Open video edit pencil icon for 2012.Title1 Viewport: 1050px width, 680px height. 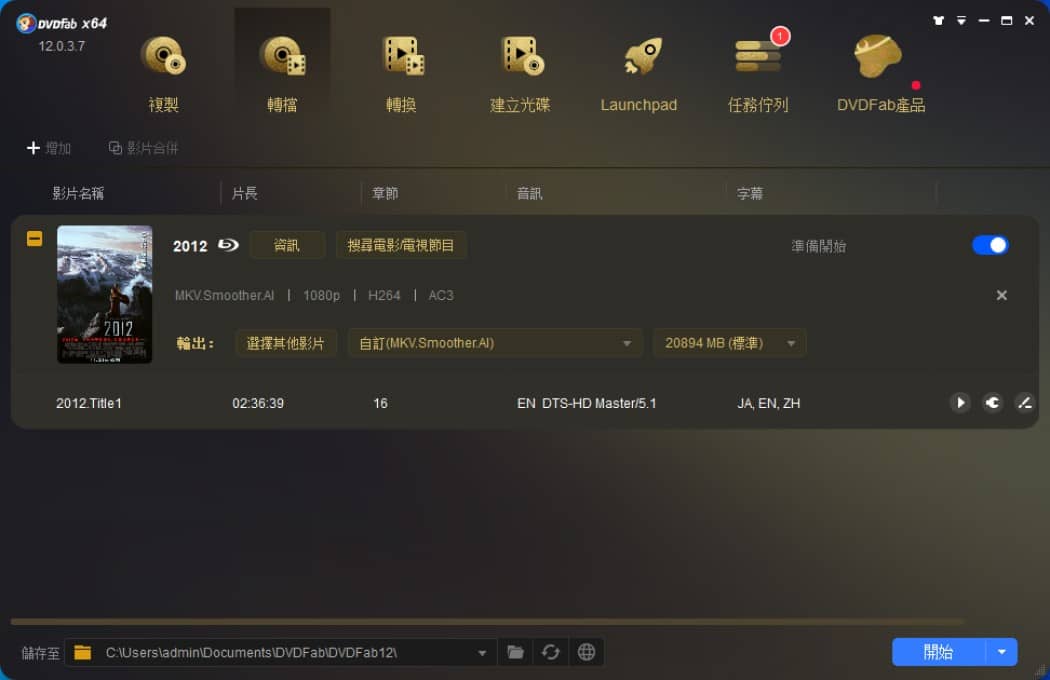[x=1025, y=403]
